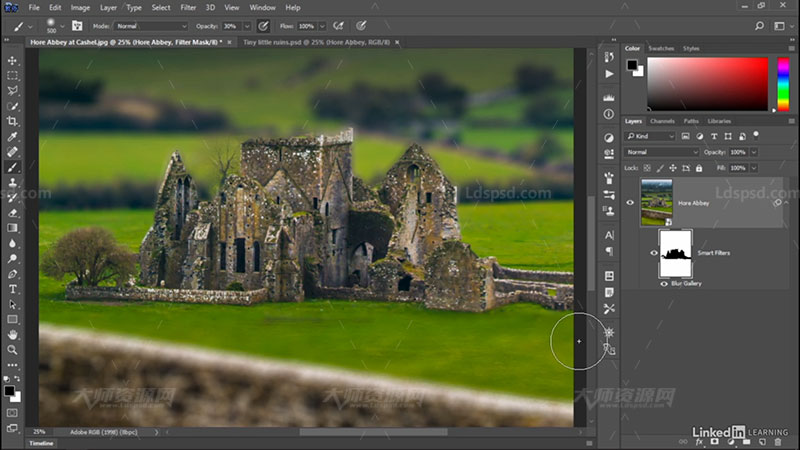Select the Lasso tool
800x450 pixels.
[12, 91]
